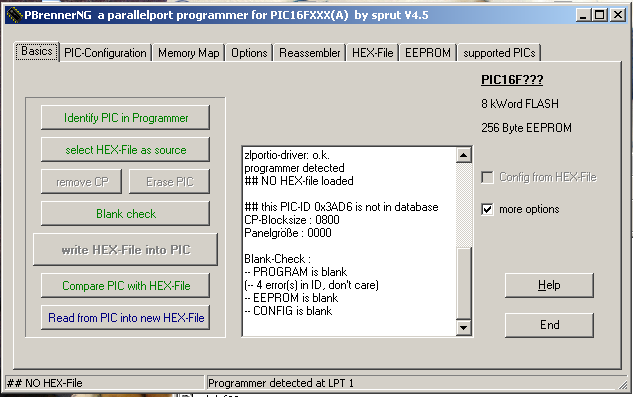Minimize the PBrennerNG window
This screenshot has height=397, width=633.
(583, 15)
